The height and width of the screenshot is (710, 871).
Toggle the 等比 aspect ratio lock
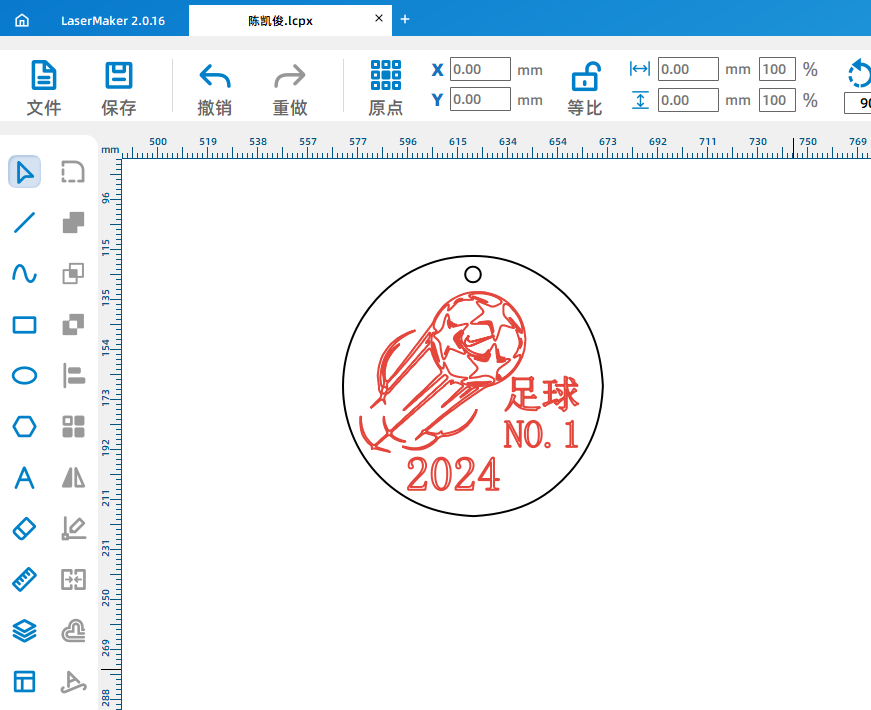tap(585, 88)
